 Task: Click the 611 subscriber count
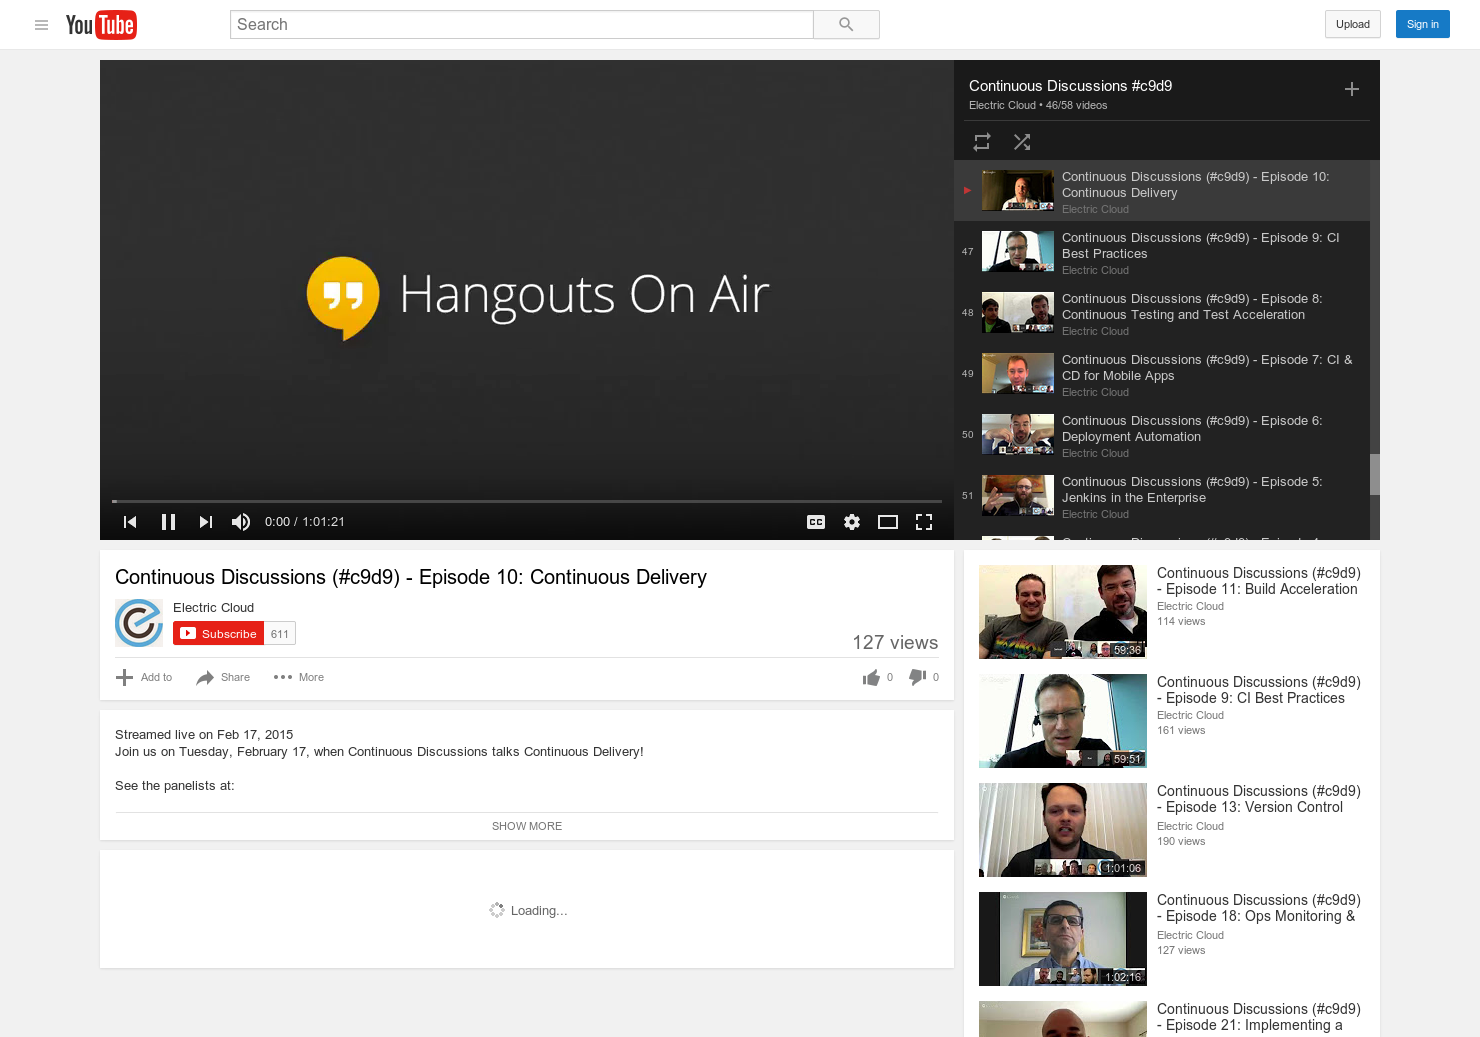[280, 633]
